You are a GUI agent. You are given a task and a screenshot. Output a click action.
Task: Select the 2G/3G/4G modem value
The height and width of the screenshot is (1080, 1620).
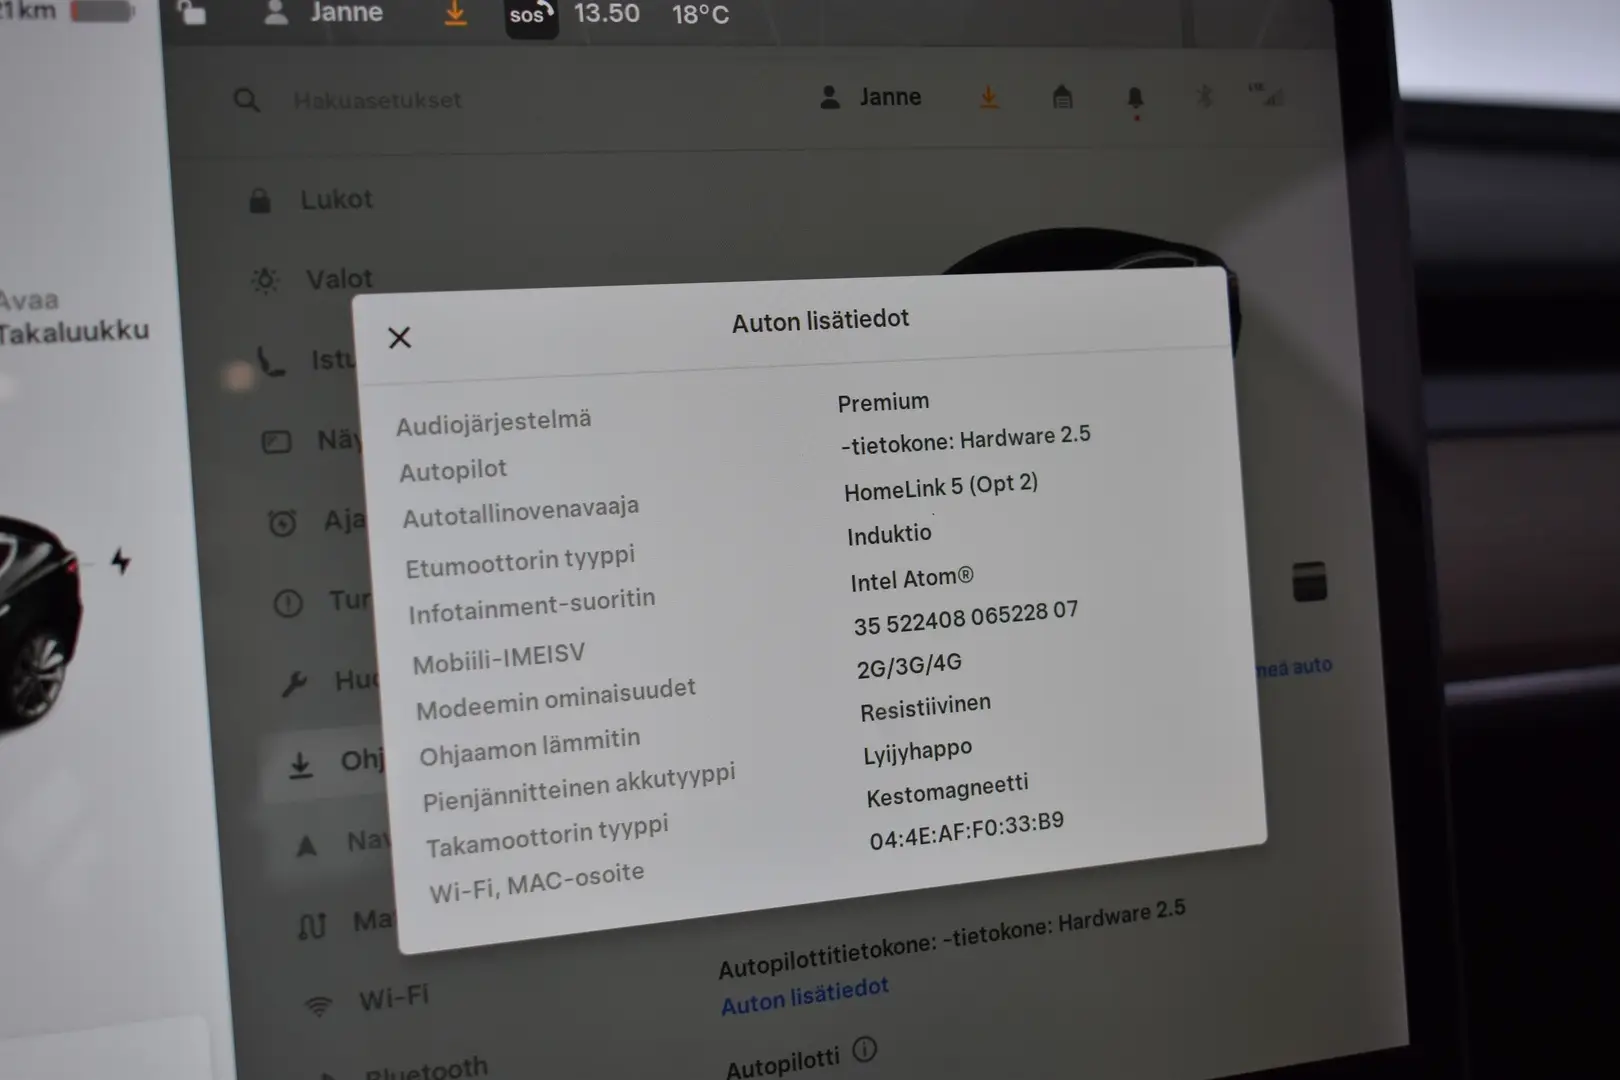(x=909, y=665)
